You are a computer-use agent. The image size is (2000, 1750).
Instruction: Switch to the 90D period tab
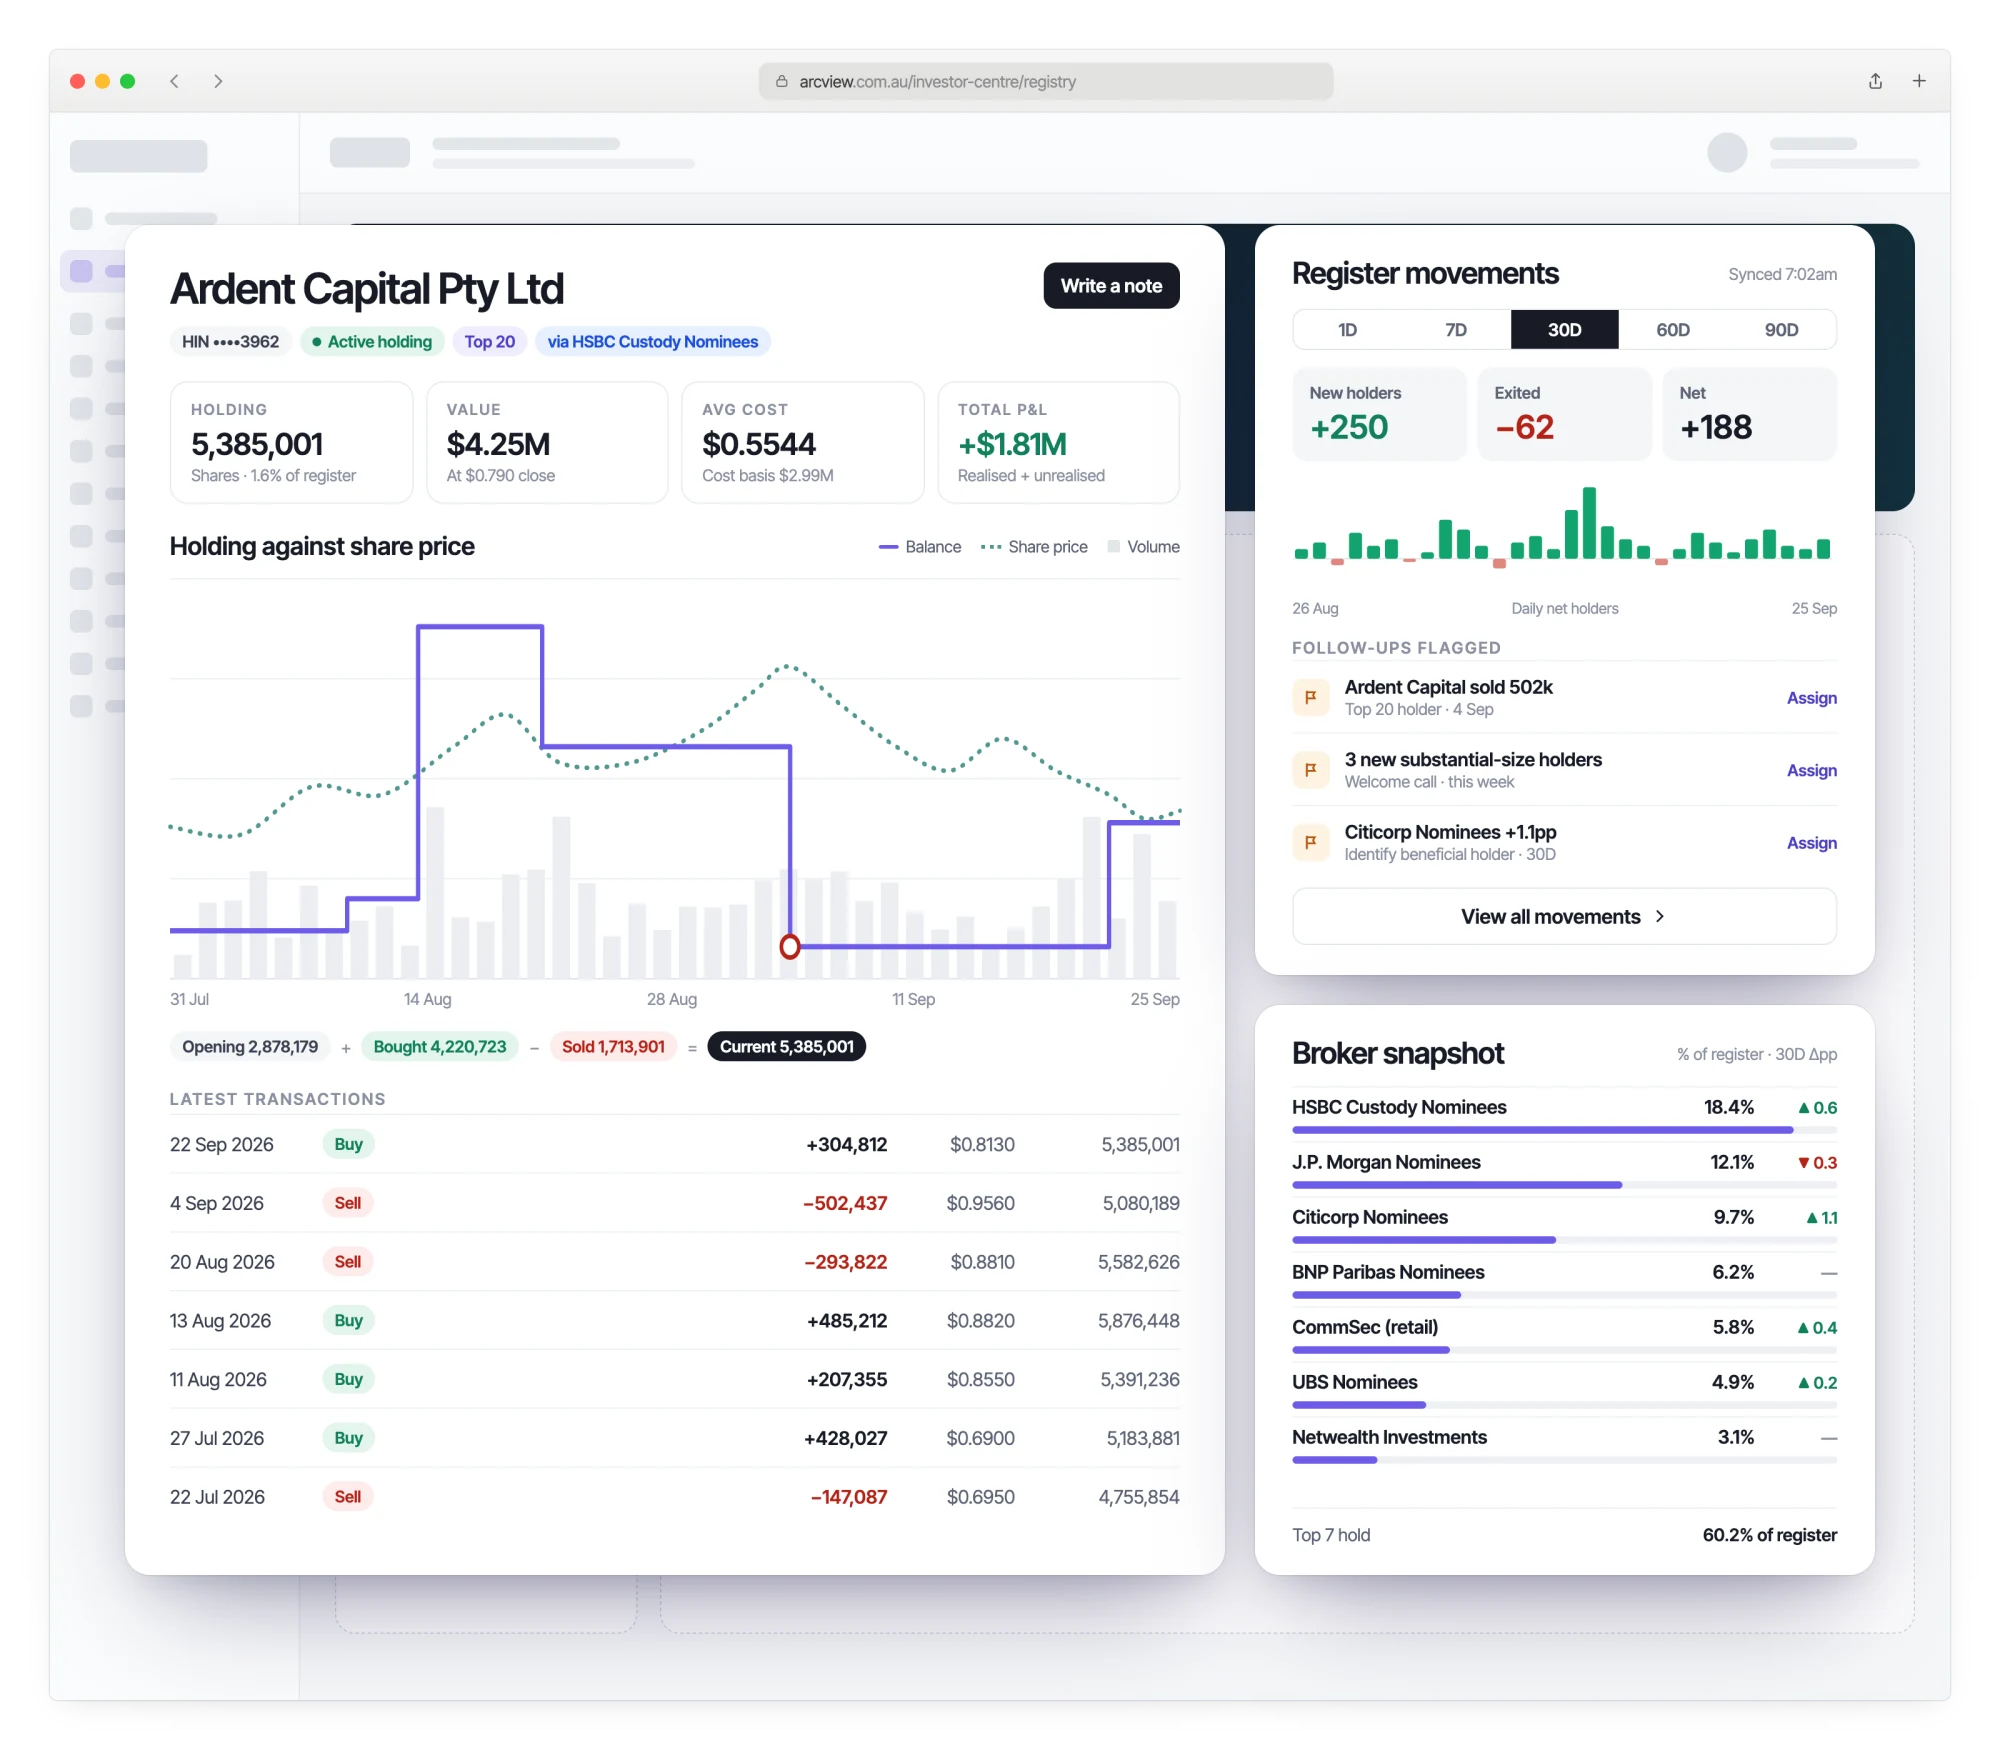click(x=1781, y=330)
